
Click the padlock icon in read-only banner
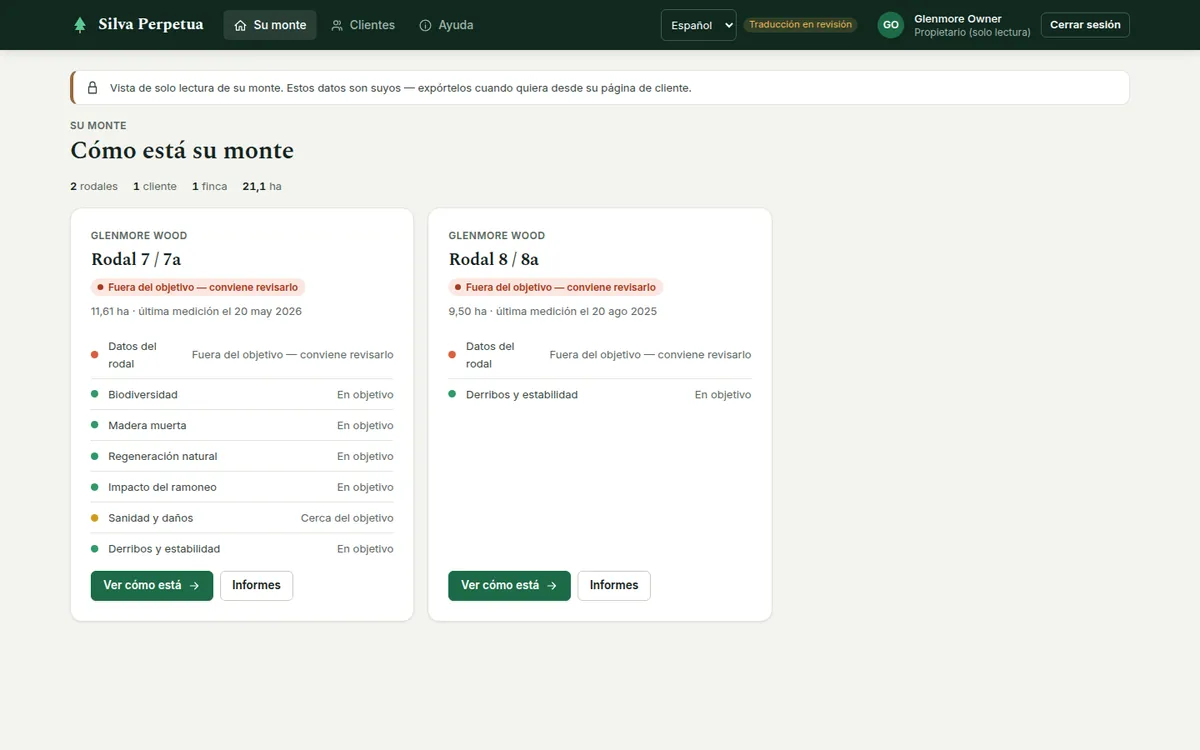93,88
